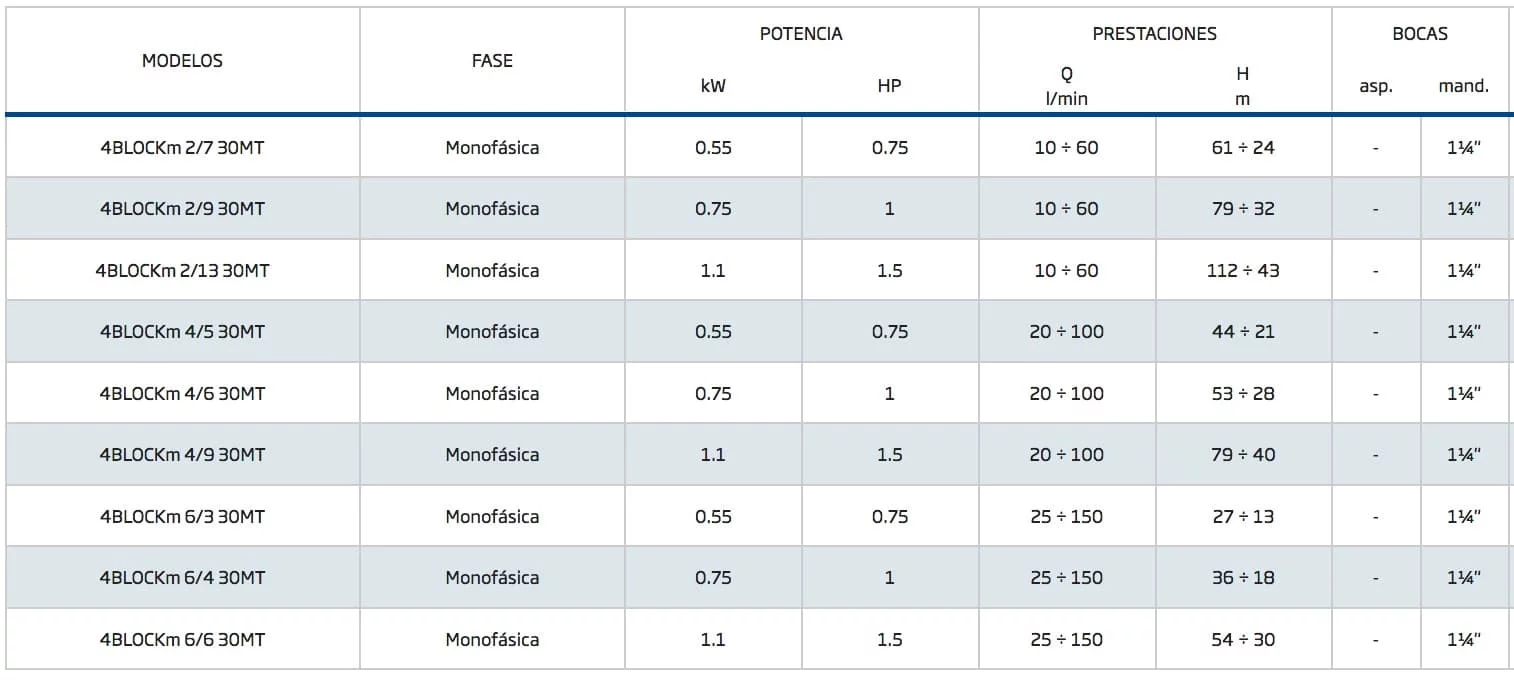Click the FASE column header
1514x680 pixels.
click(492, 61)
